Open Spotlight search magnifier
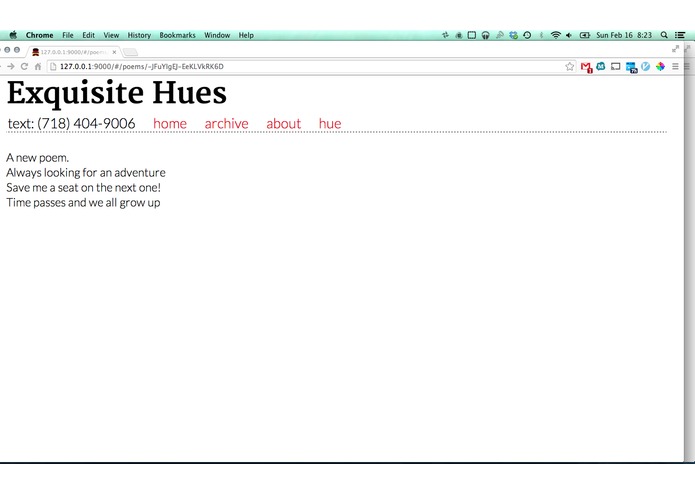The image size is (695, 494). click(664, 35)
